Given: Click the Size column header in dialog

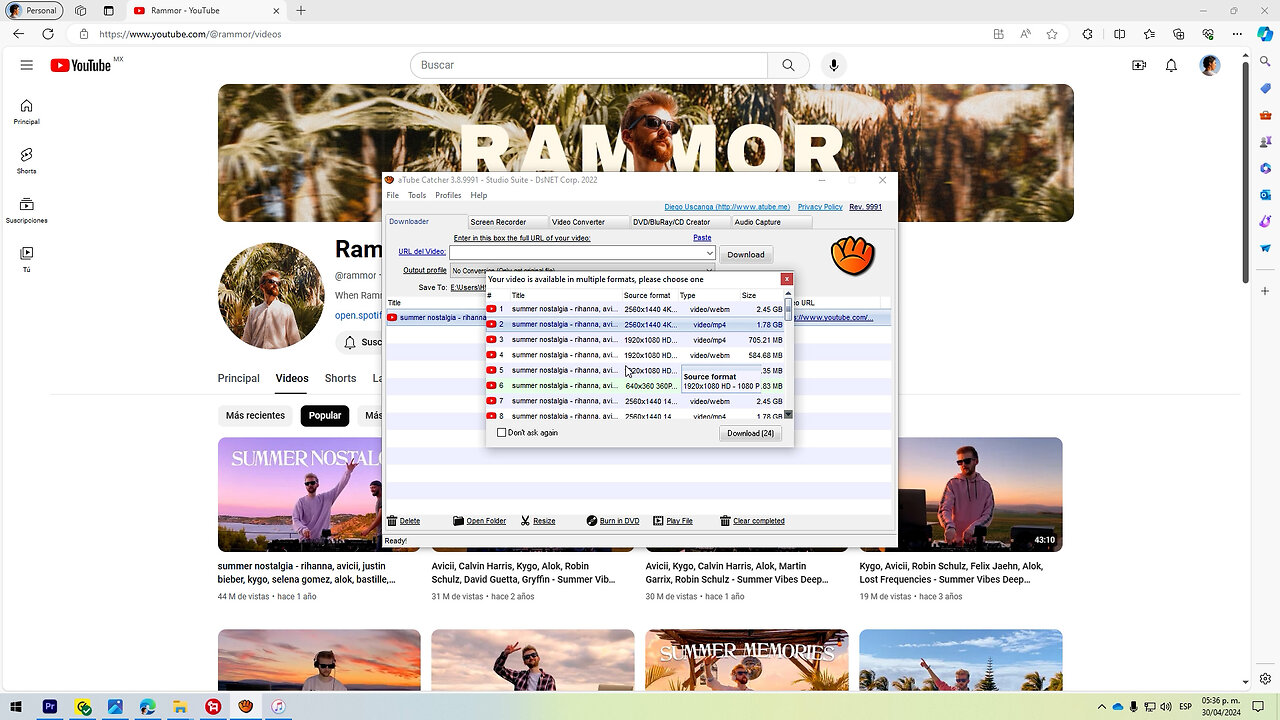Looking at the screenshot, I should tap(760, 296).
